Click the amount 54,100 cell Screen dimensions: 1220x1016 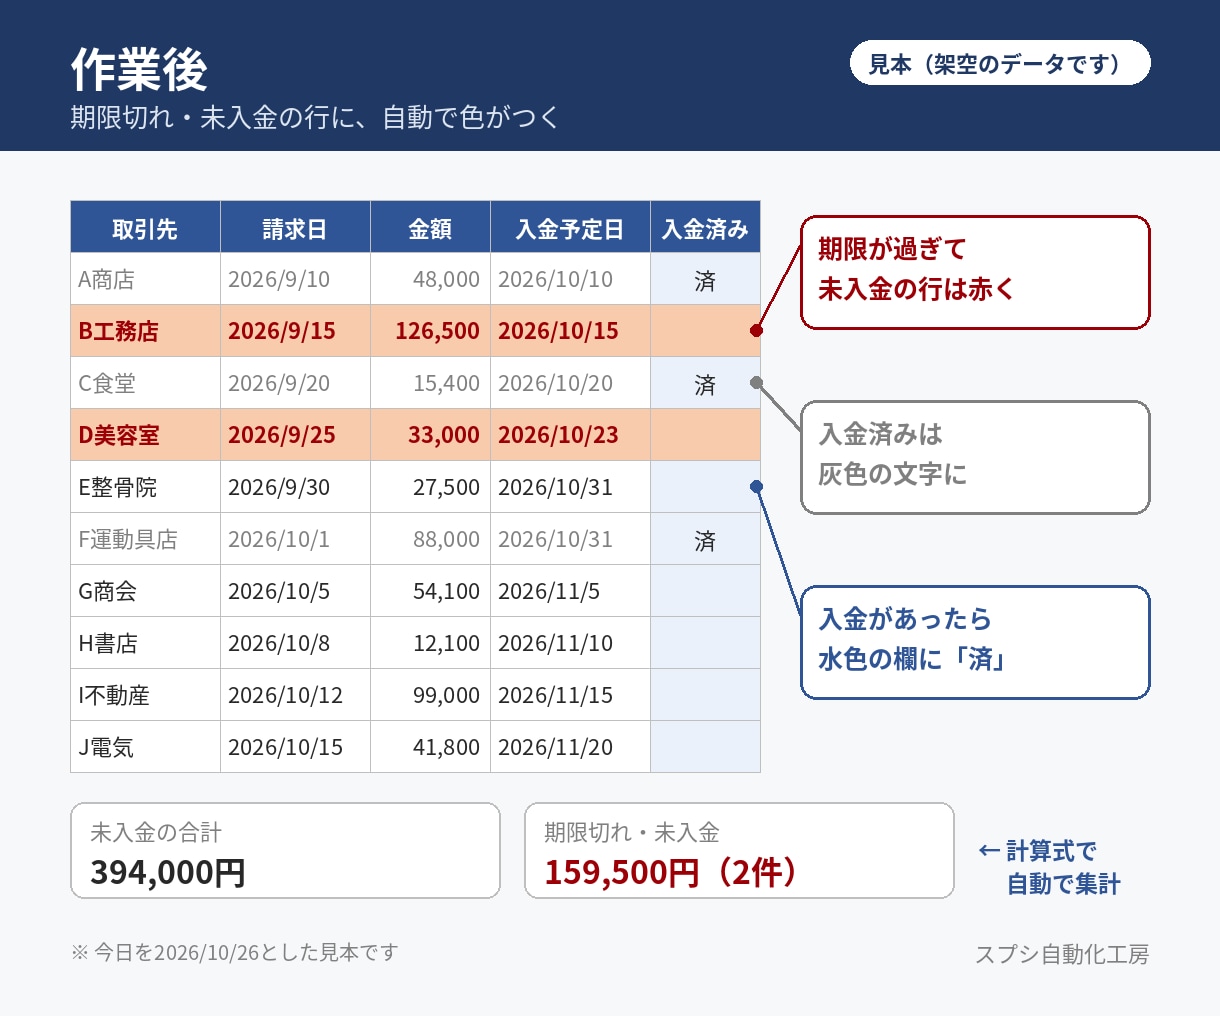[x=430, y=591]
